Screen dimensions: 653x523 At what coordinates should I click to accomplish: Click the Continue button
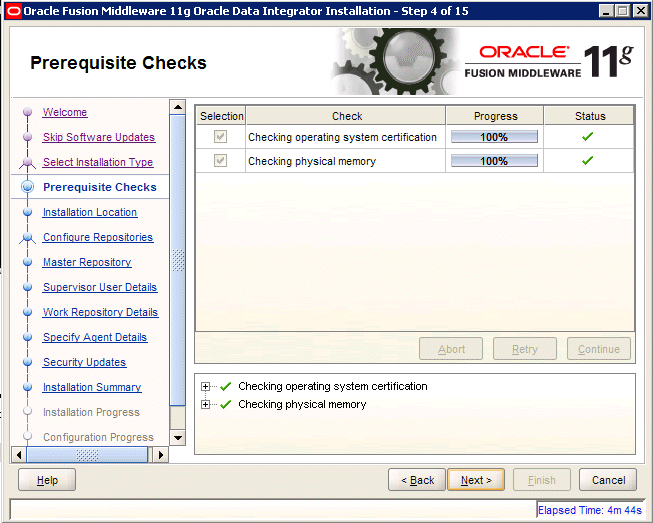pyautogui.click(x=598, y=349)
